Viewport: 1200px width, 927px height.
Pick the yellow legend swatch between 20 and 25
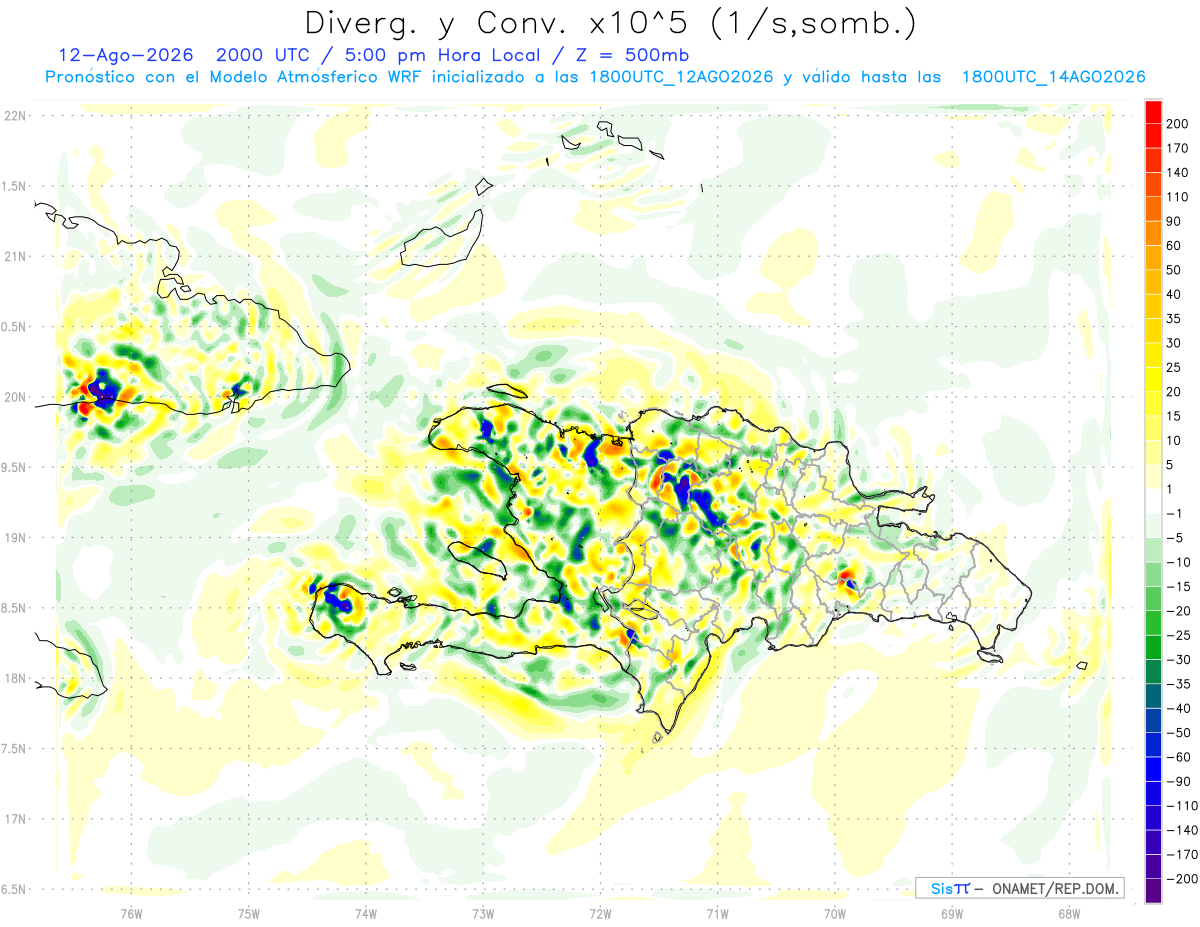1153,379
